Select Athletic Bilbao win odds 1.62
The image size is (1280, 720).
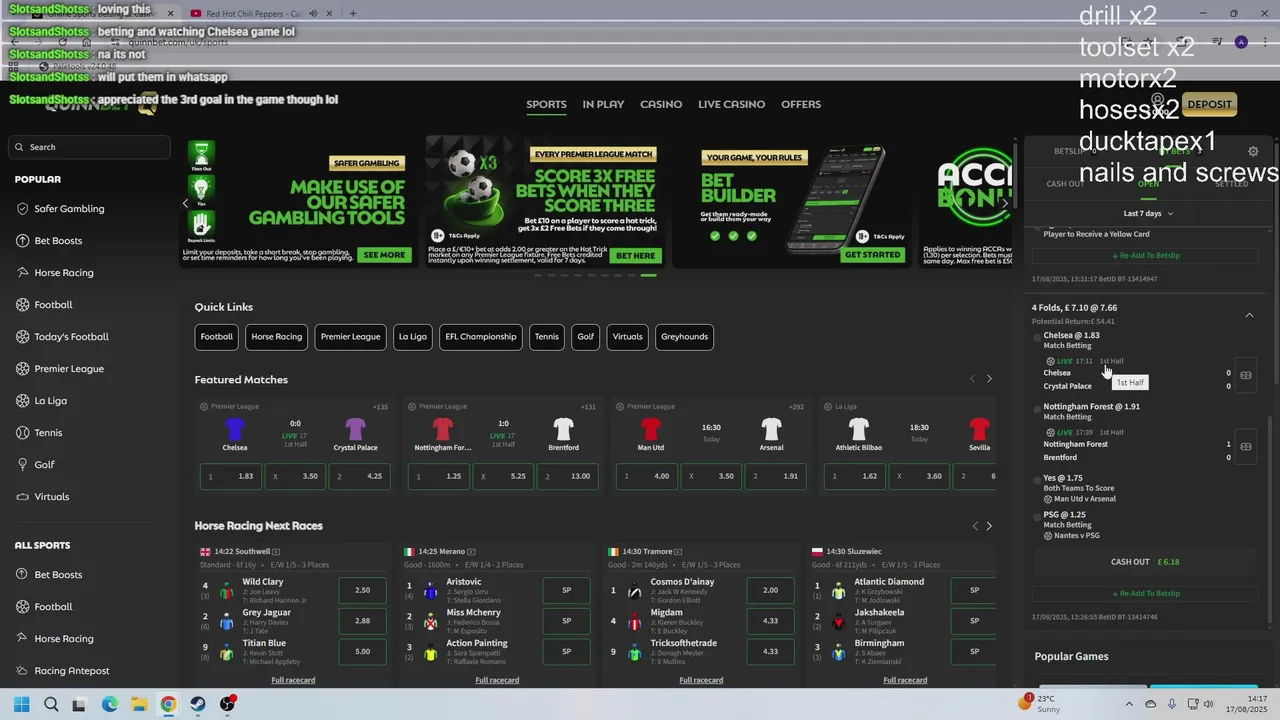(x=855, y=477)
